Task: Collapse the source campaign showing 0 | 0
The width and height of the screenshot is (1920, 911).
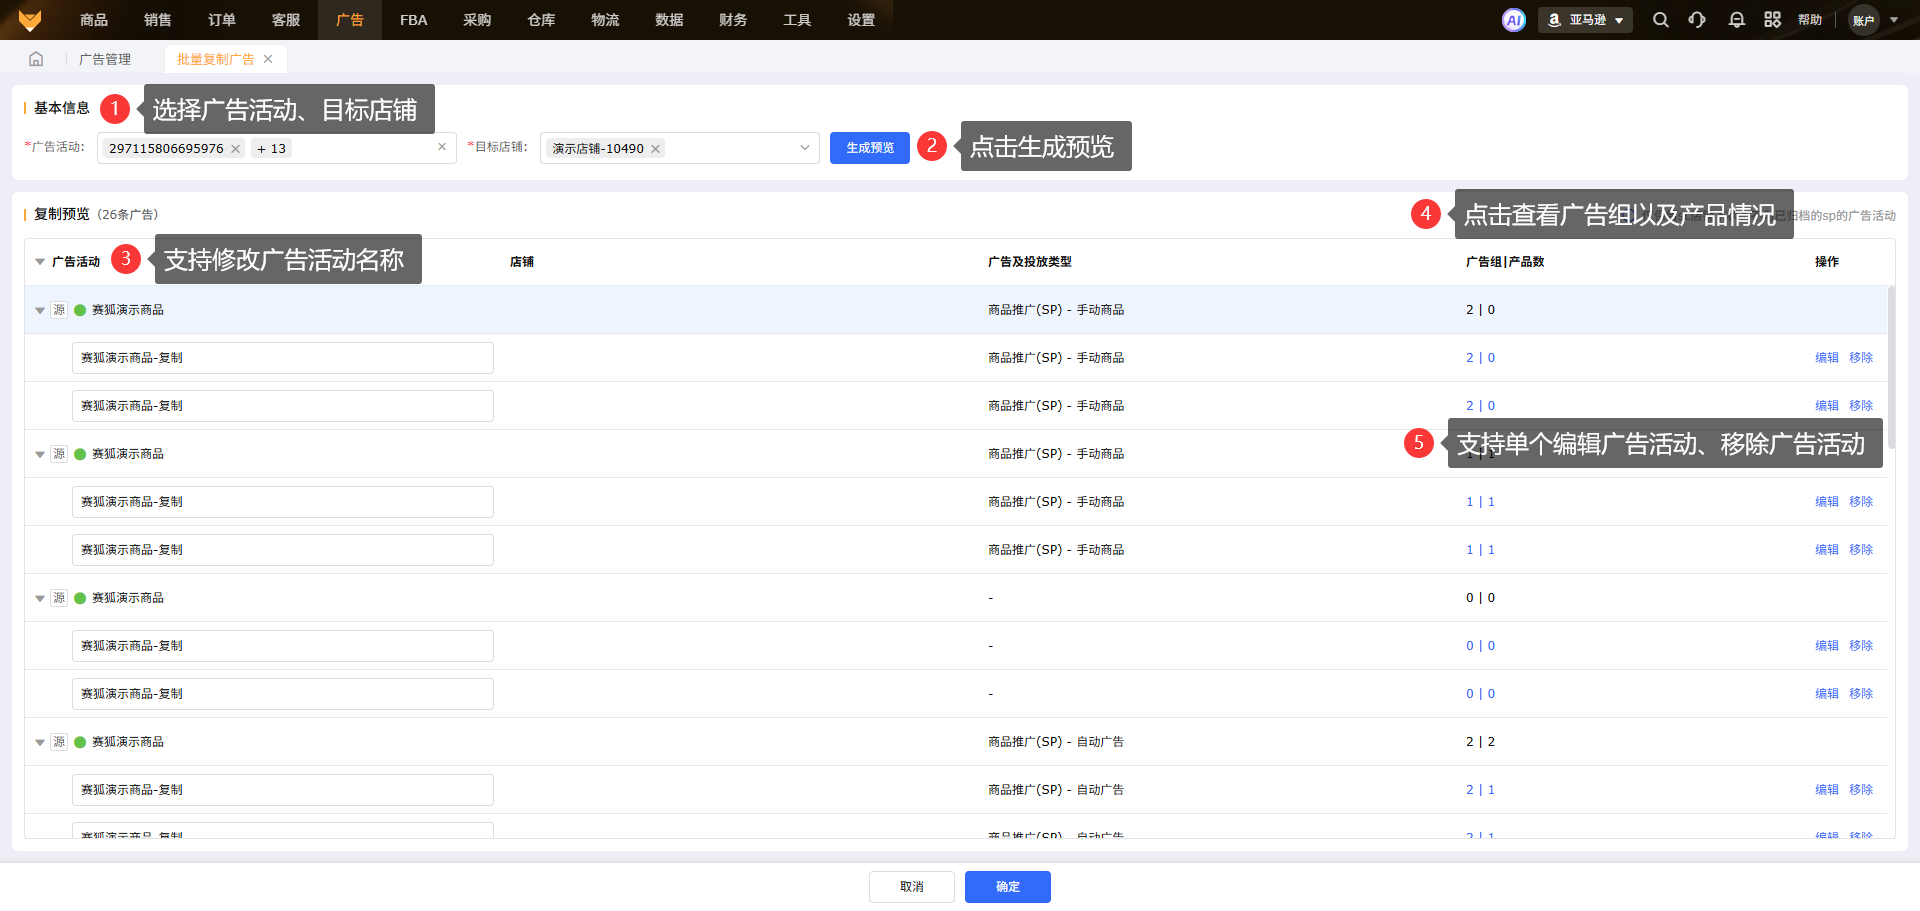Action: click(40, 598)
